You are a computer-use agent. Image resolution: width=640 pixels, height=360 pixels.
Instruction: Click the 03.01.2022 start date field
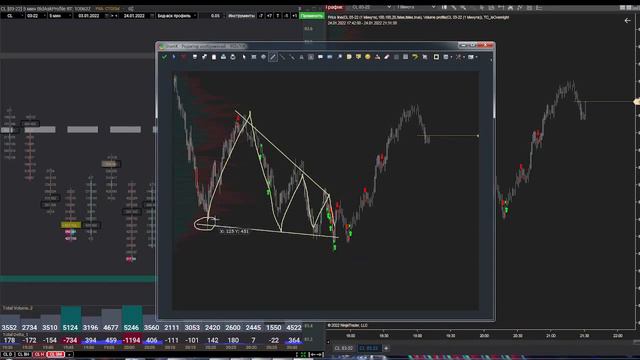89,16
